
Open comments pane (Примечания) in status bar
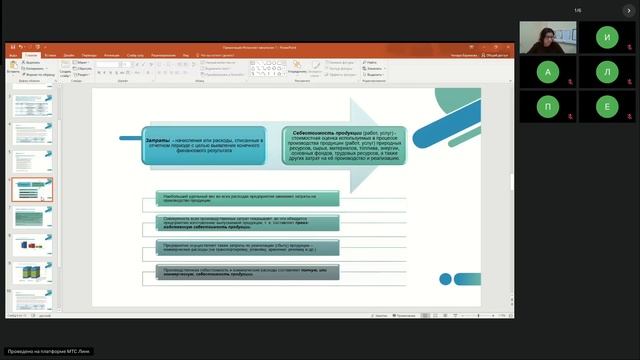click(x=404, y=316)
